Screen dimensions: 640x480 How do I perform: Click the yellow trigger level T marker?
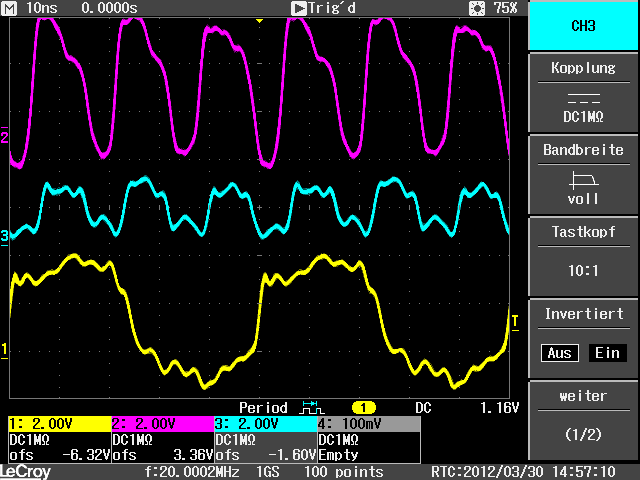pos(515,322)
